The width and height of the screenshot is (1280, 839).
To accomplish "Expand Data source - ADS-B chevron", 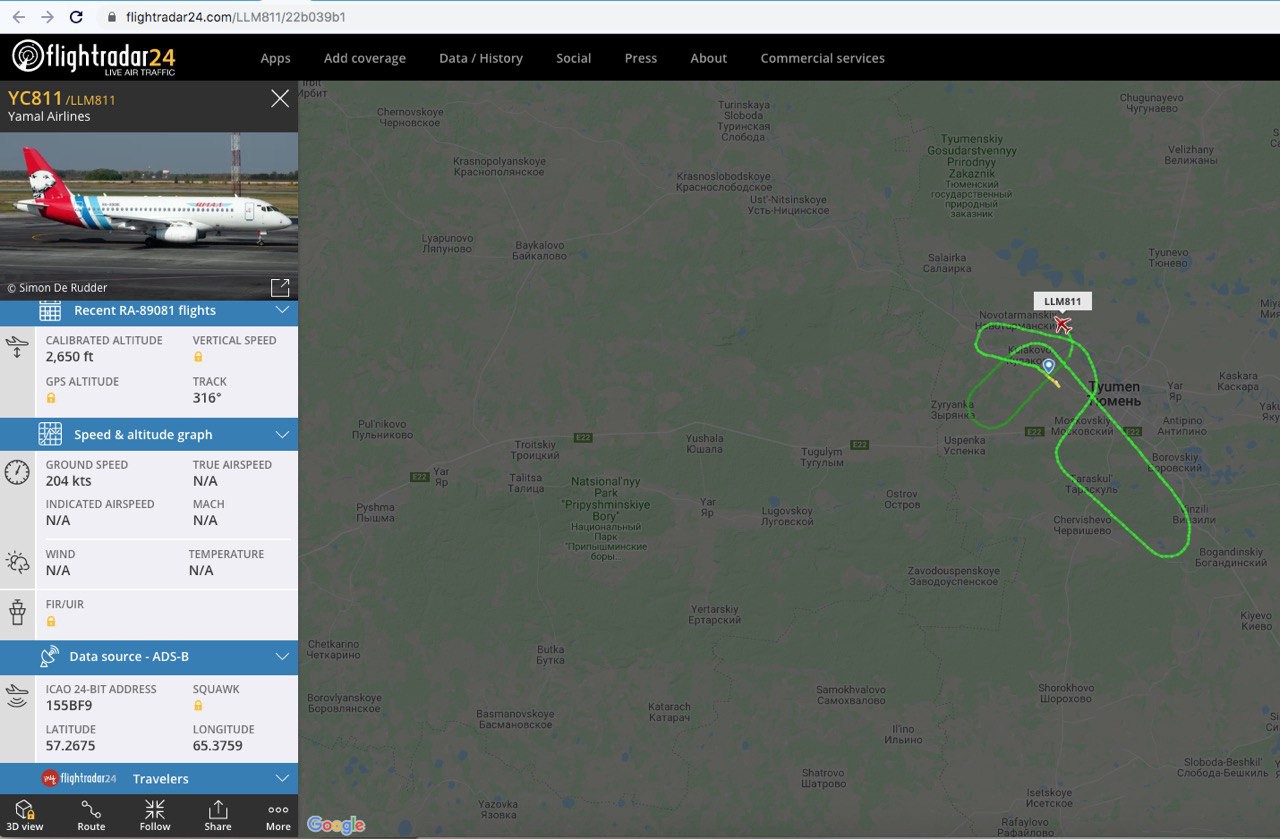I will 282,657.
